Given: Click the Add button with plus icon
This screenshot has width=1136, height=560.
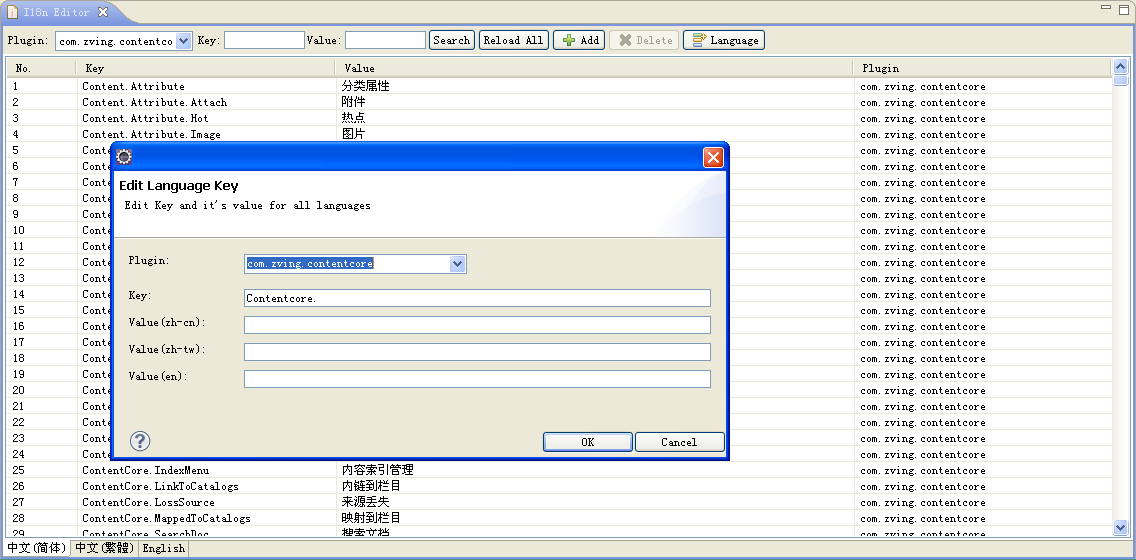Looking at the screenshot, I should pos(579,40).
